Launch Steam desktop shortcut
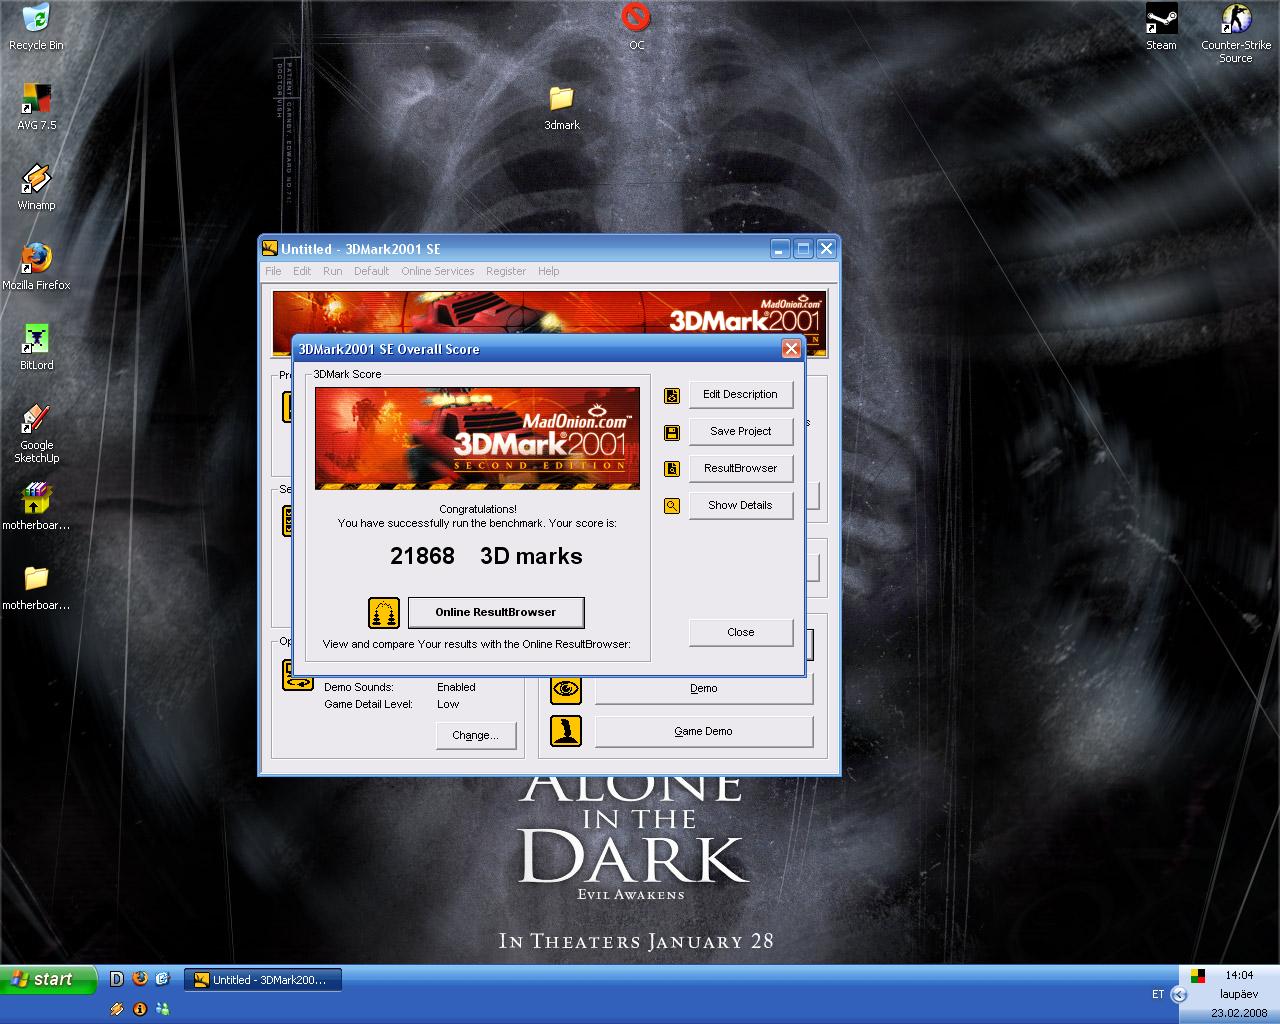Image resolution: width=1280 pixels, height=1024 pixels. 1161,27
